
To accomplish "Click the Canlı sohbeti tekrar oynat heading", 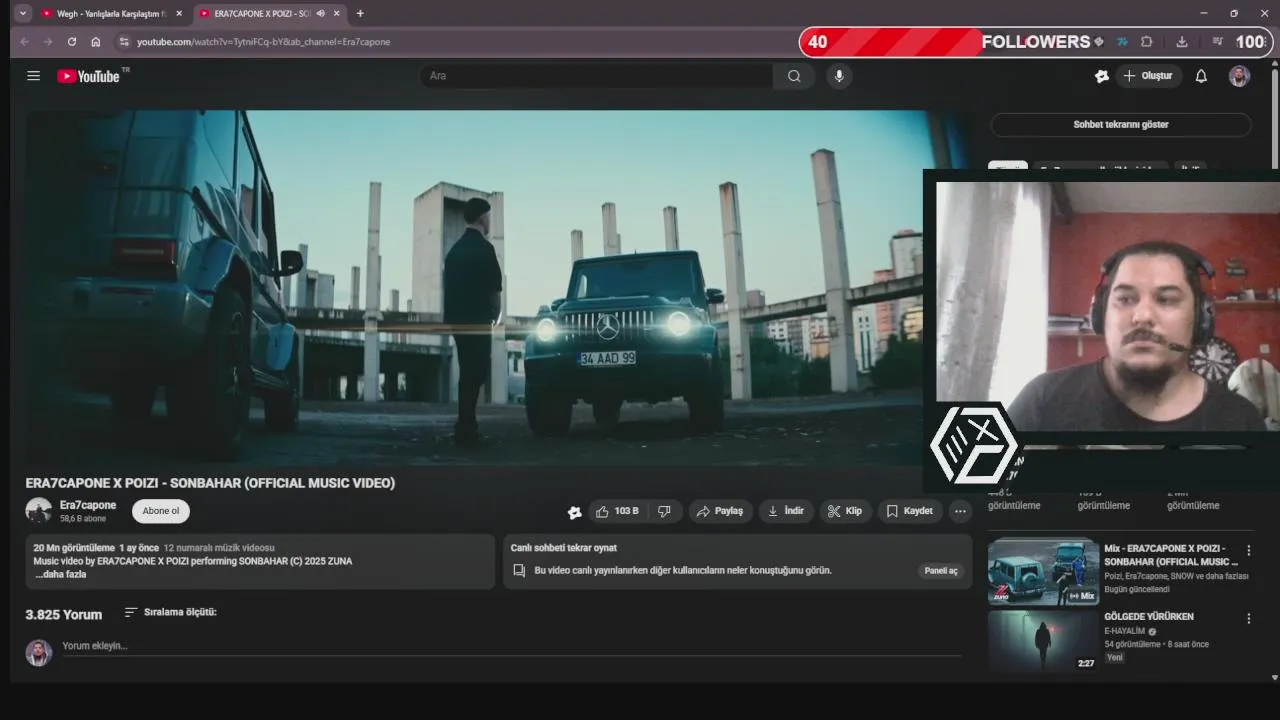I will coord(564,548).
